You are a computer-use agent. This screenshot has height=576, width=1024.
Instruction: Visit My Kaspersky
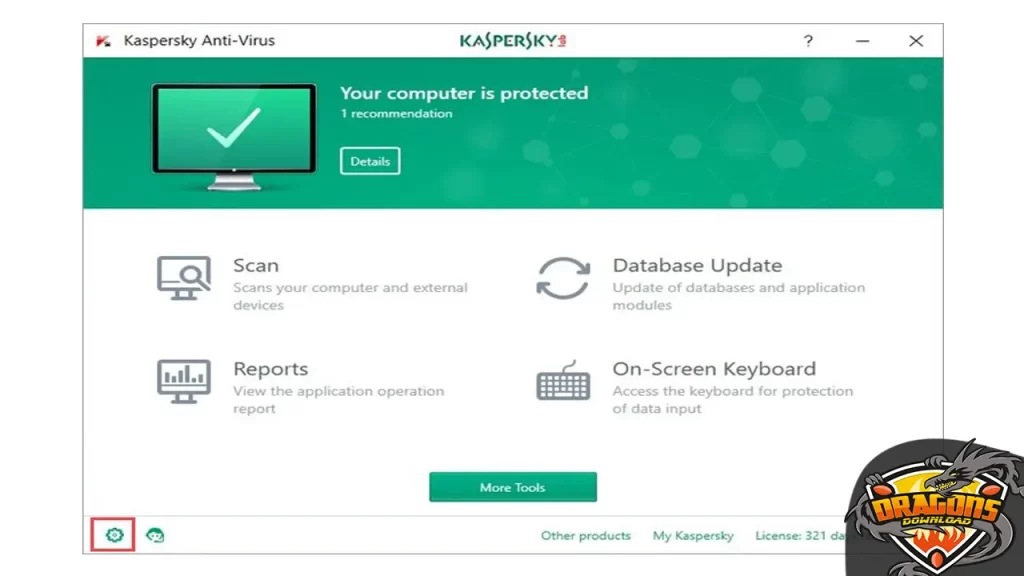(x=693, y=535)
